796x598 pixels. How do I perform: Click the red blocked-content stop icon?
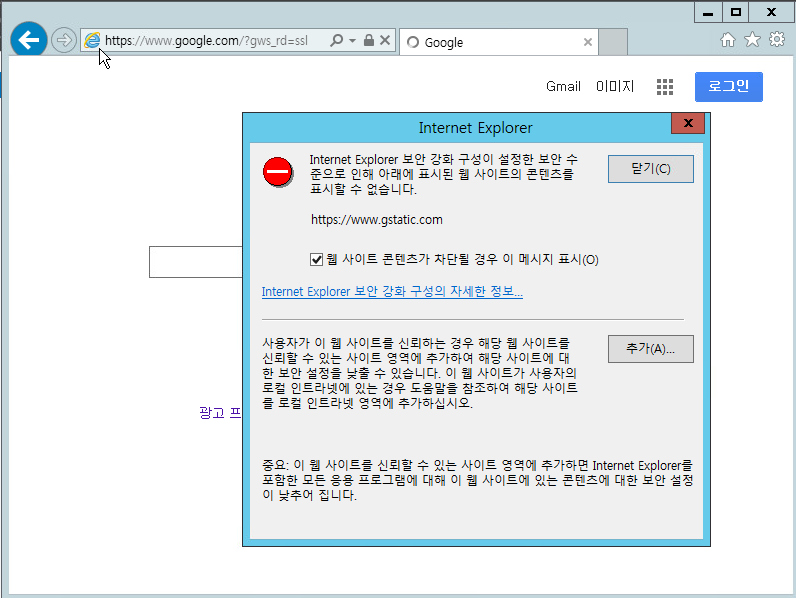(x=277, y=172)
